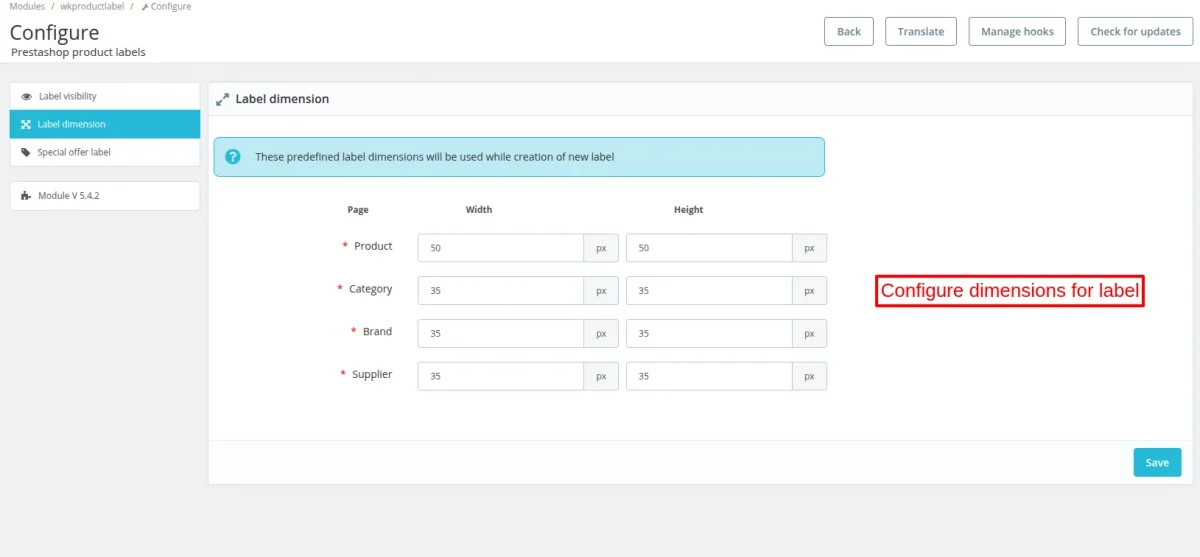
Task: Select the Label dimension tab
Action: tap(105, 124)
